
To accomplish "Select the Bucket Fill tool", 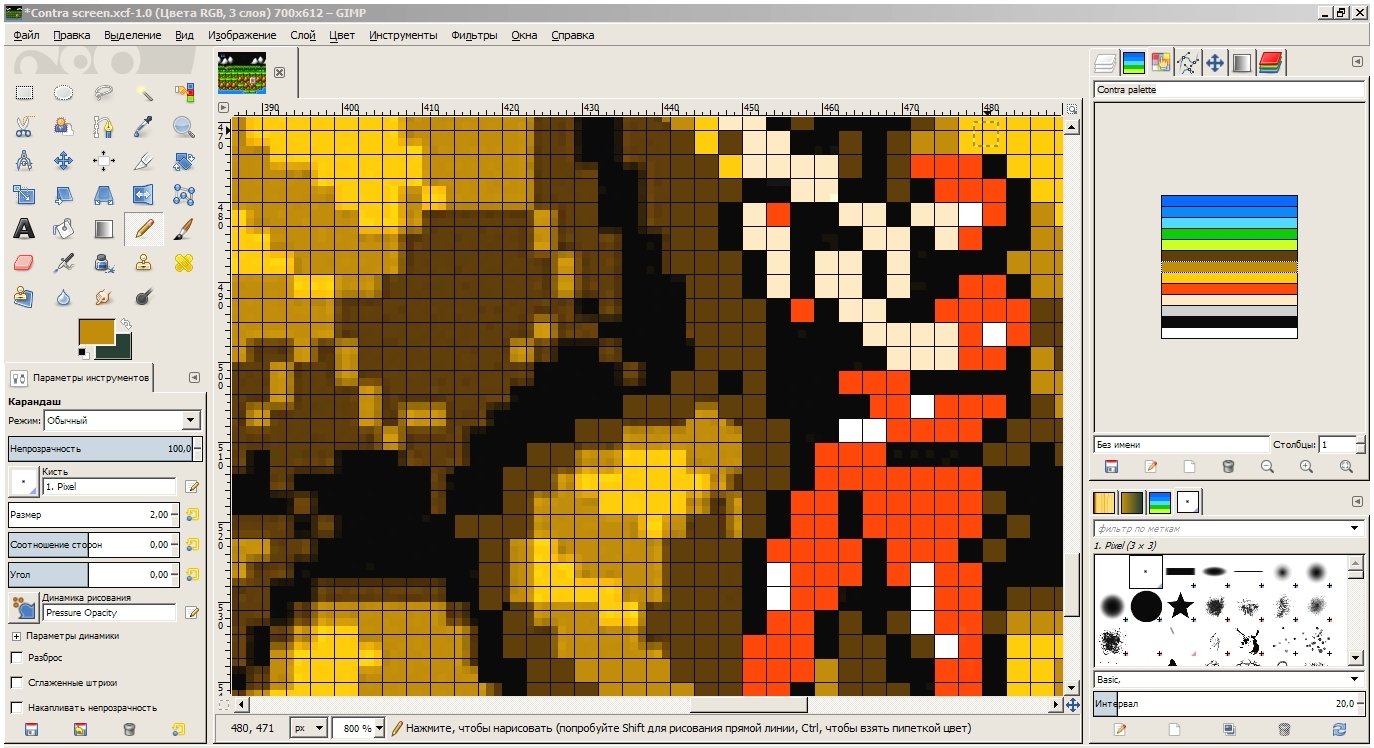I will coord(63,229).
